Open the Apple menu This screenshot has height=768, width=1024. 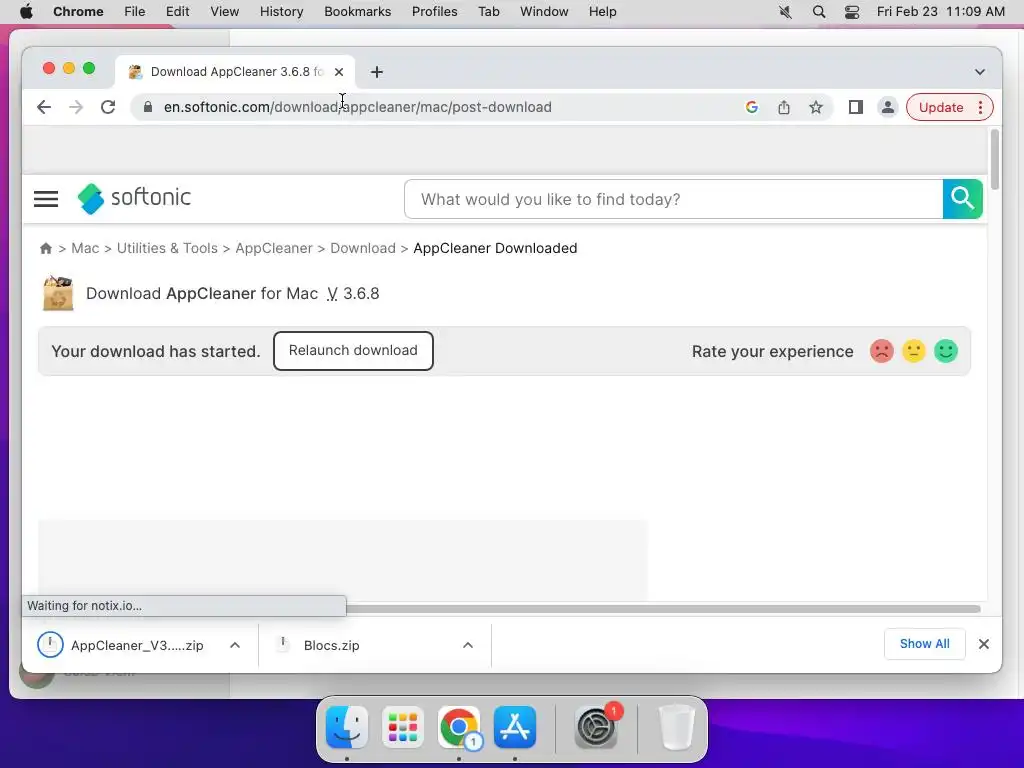26,12
